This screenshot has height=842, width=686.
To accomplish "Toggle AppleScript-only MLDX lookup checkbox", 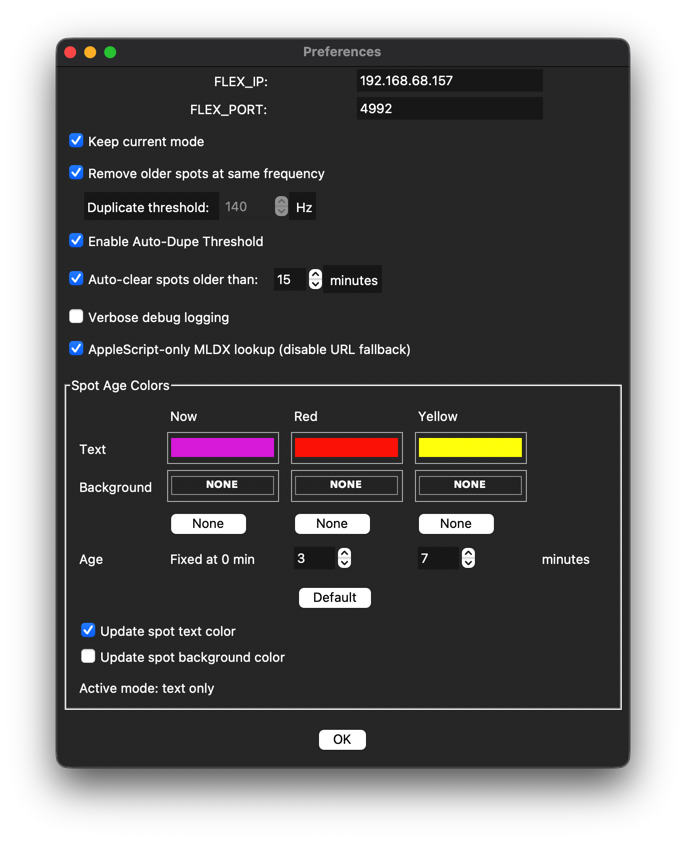I will [76, 349].
